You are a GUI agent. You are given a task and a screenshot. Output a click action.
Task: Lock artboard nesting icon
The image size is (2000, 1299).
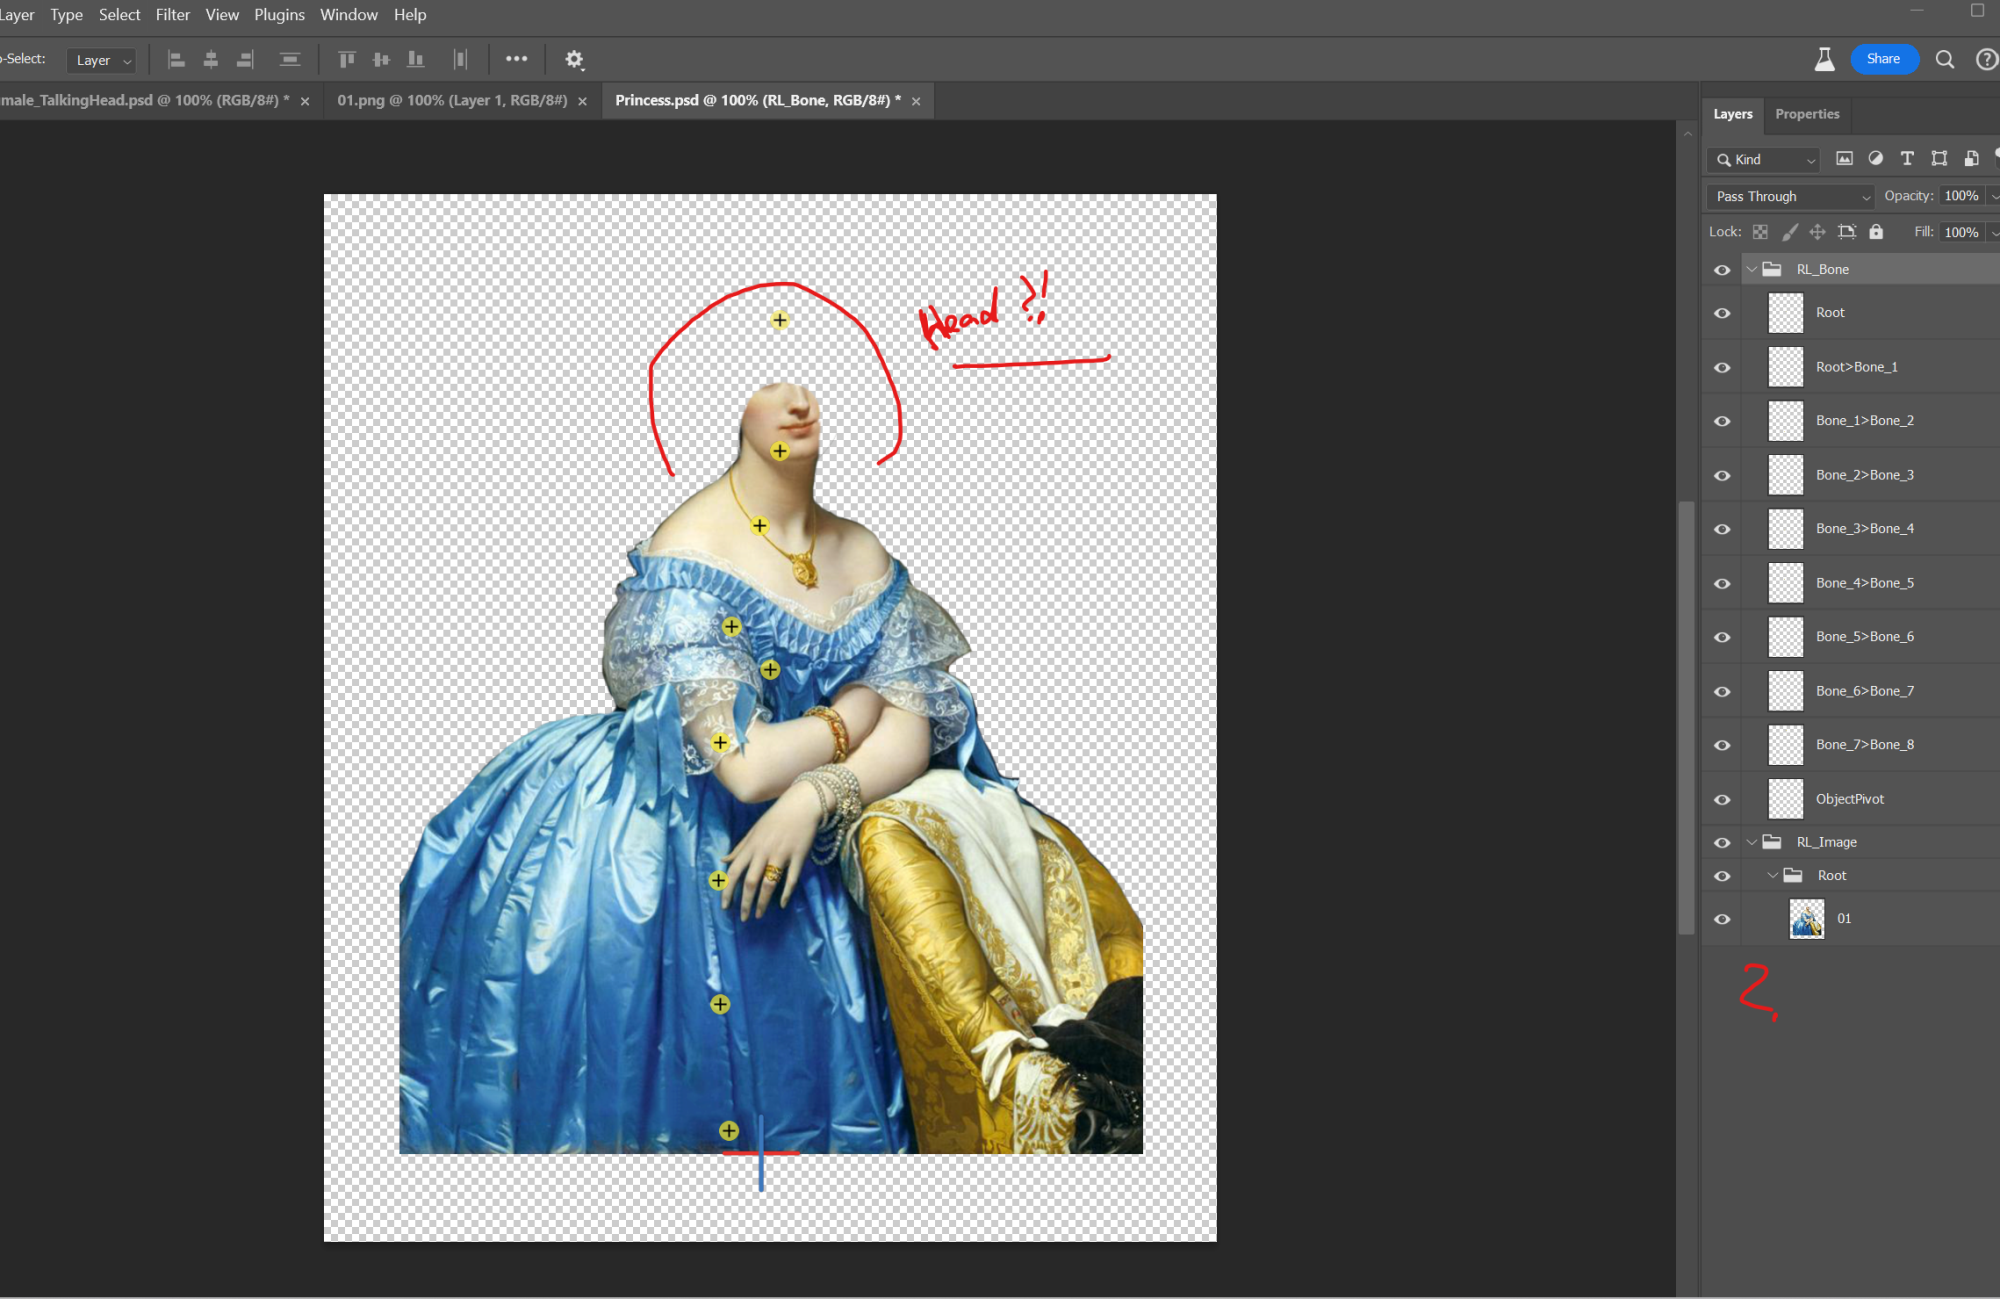(1847, 232)
